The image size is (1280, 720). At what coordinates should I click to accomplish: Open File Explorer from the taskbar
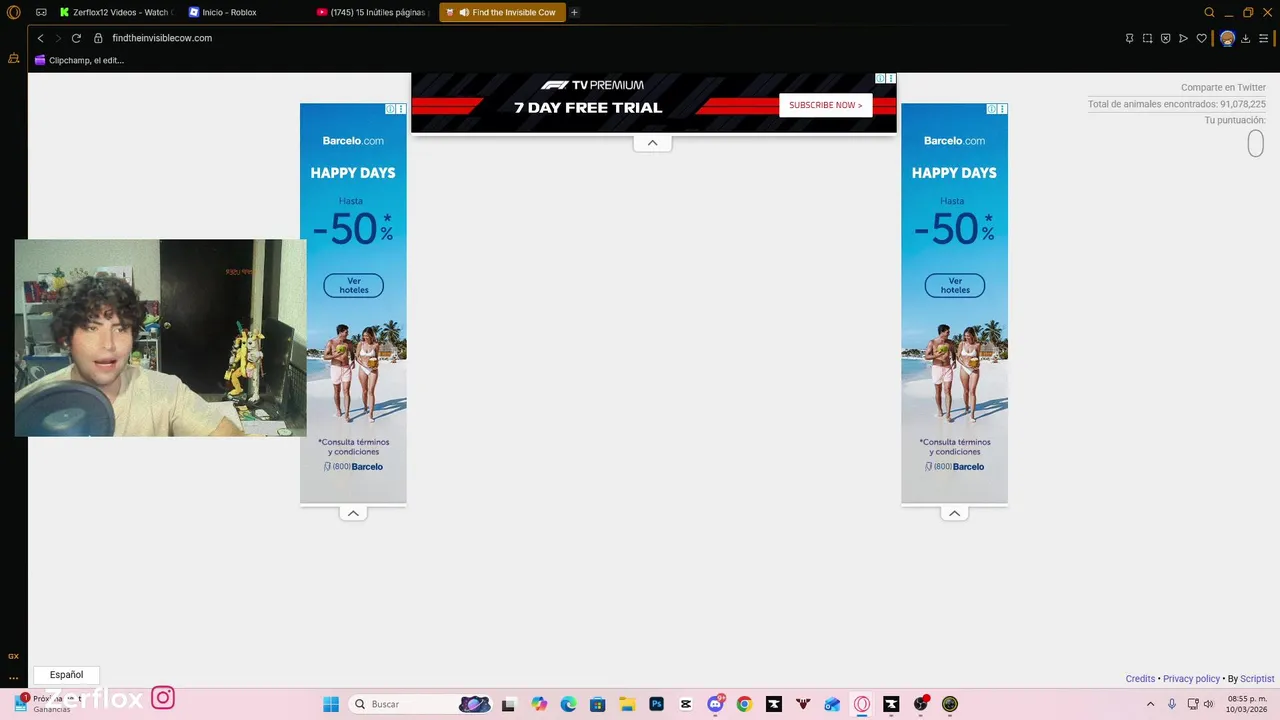627,704
